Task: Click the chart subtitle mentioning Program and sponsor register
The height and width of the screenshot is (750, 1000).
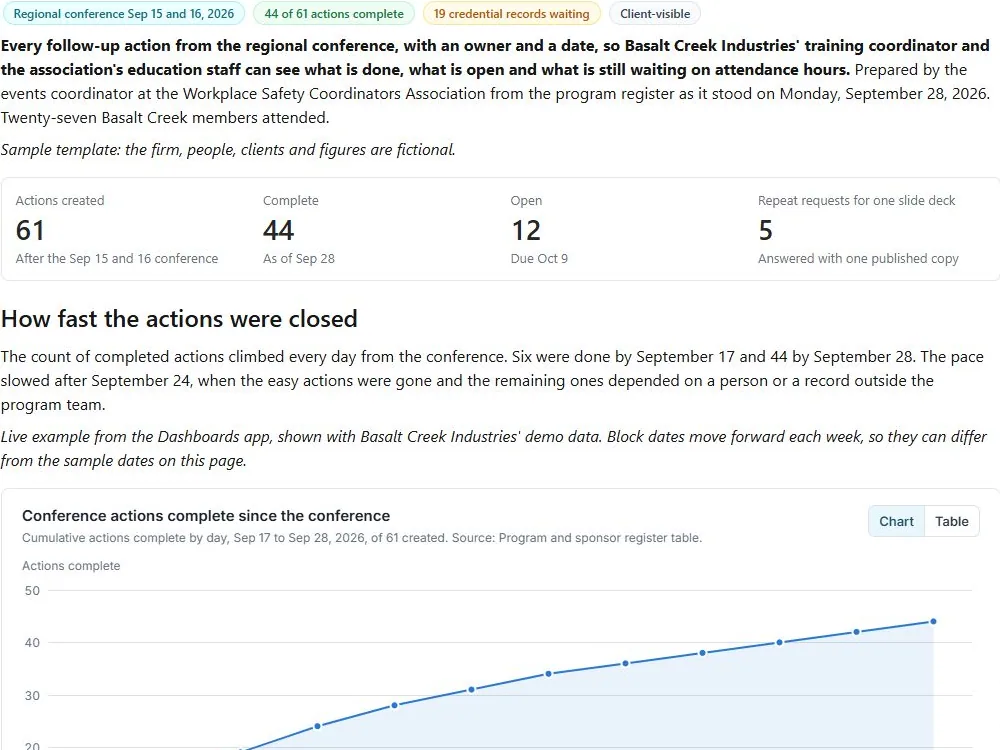Action: pos(362,538)
